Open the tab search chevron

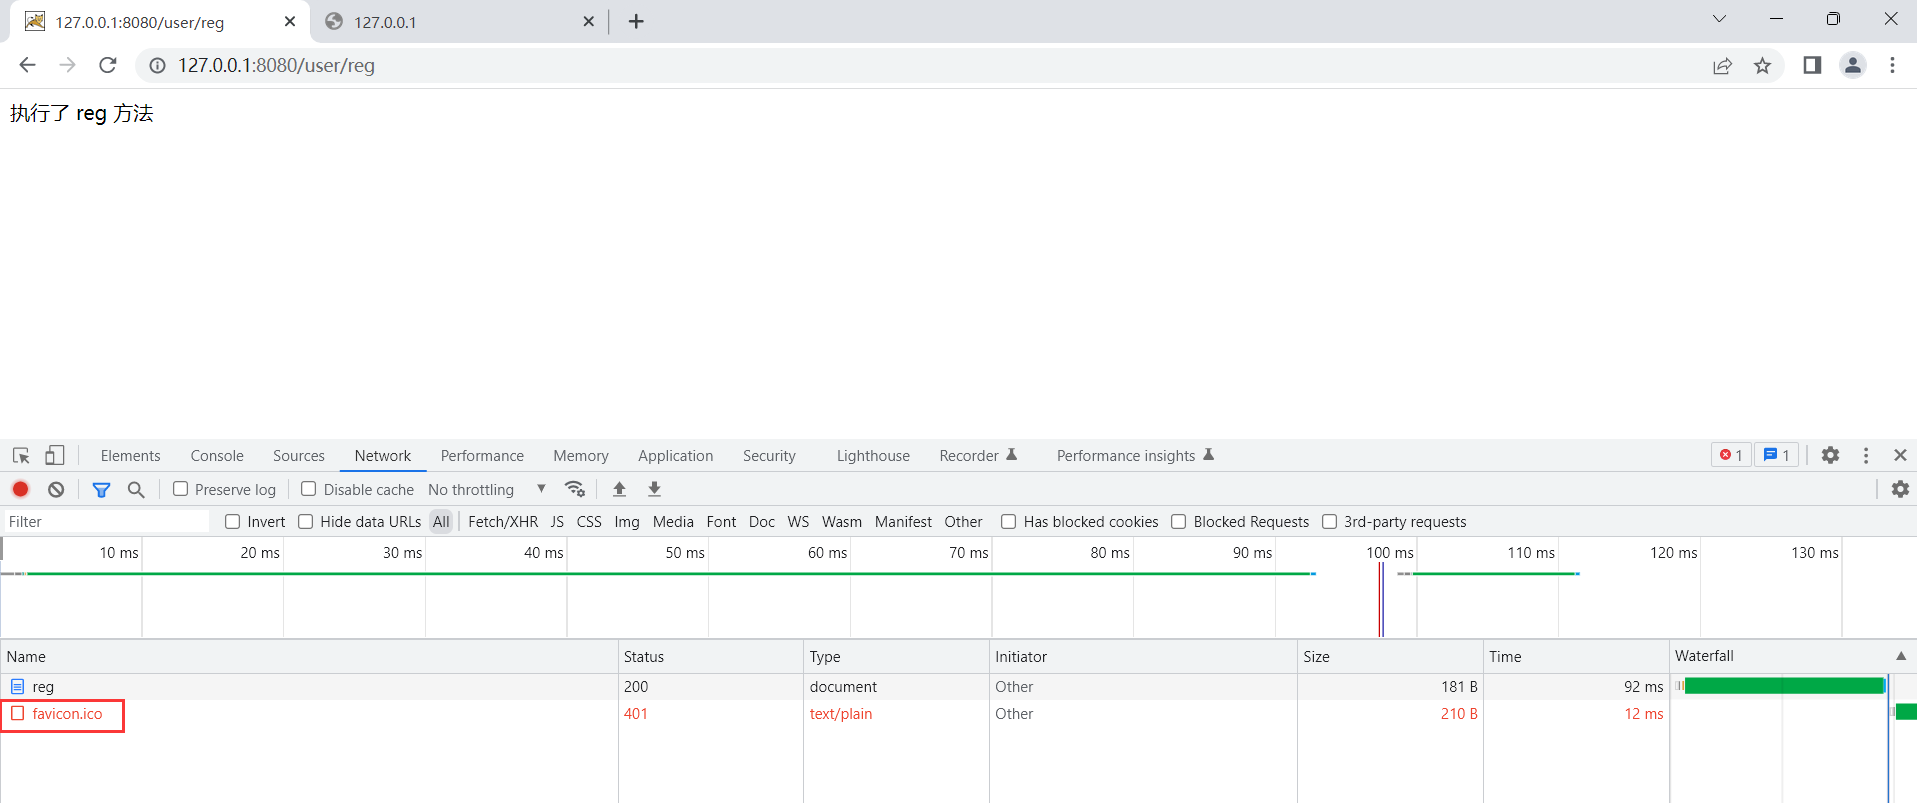[x=1719, y=19]
